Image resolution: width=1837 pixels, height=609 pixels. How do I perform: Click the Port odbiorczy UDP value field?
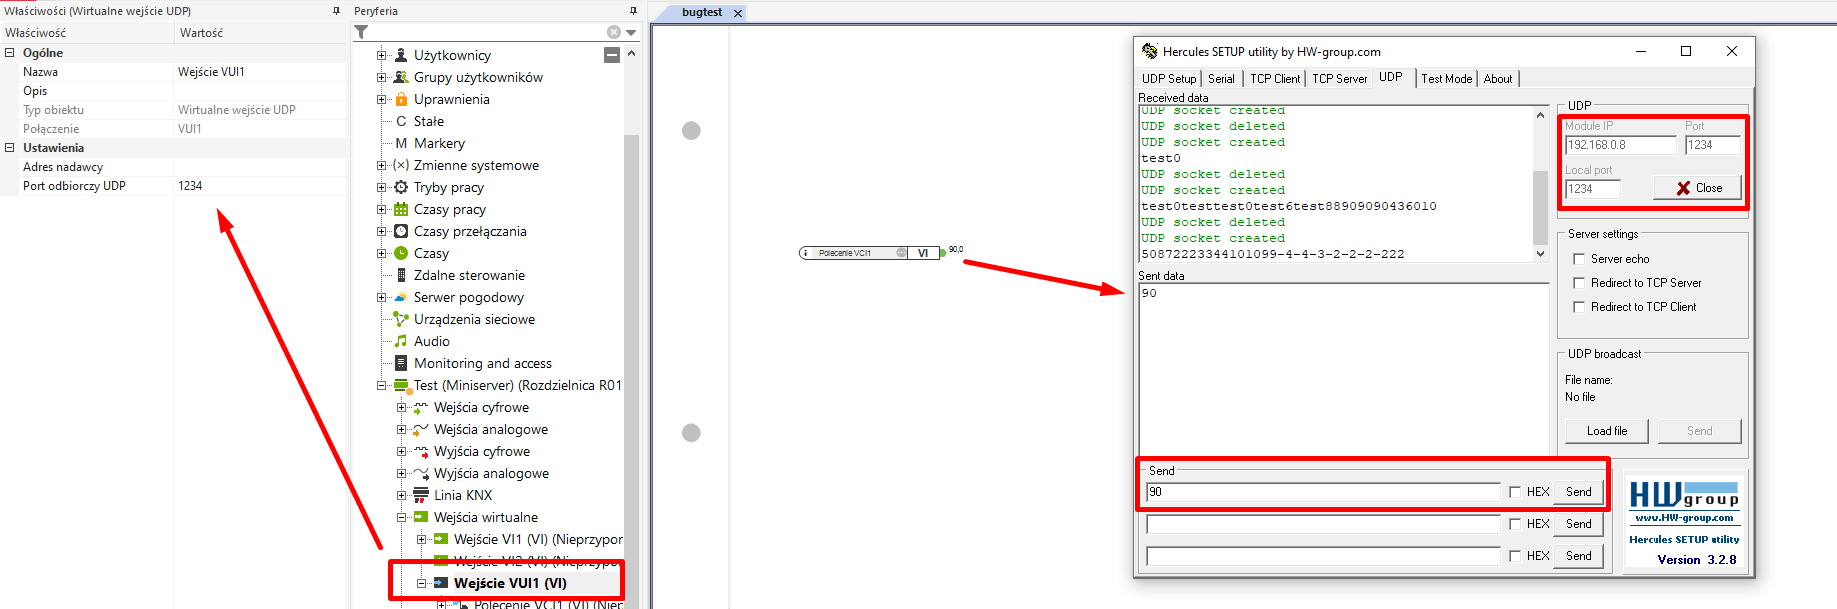260,186
